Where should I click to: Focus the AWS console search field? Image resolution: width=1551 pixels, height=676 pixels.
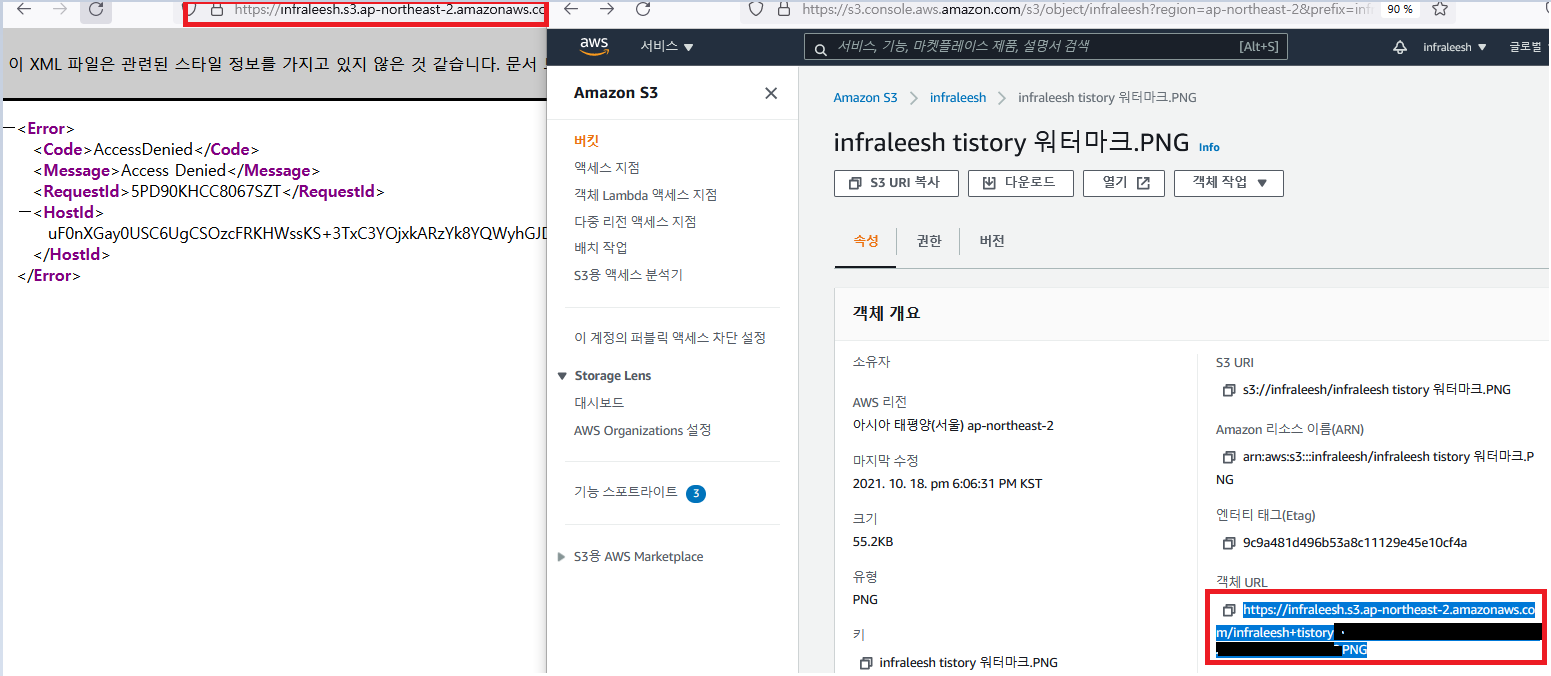tap(1046, 47)
